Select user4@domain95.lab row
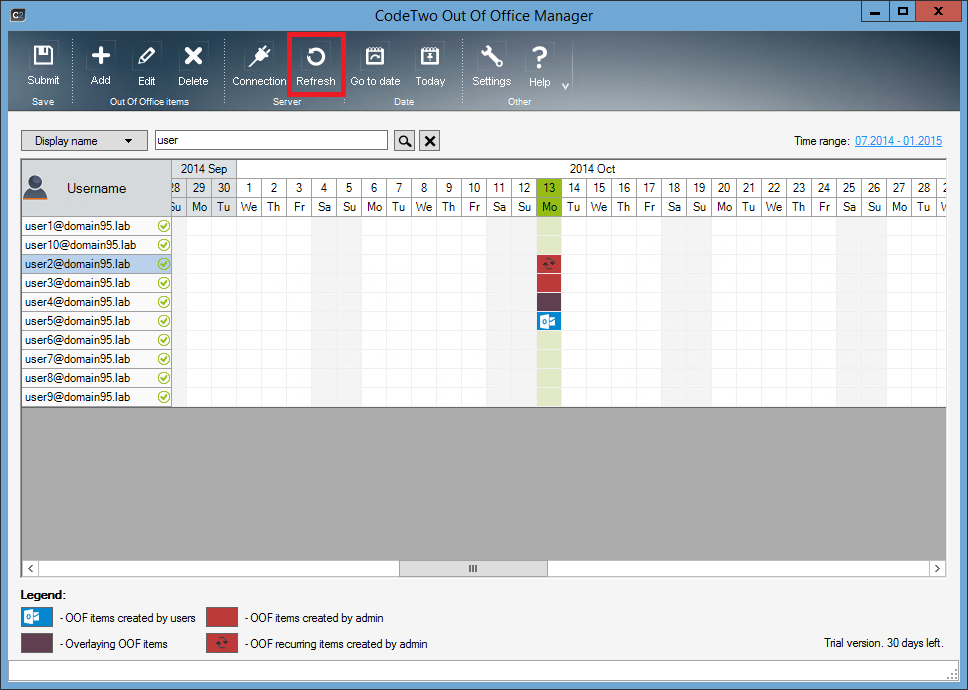 [96, 302]
